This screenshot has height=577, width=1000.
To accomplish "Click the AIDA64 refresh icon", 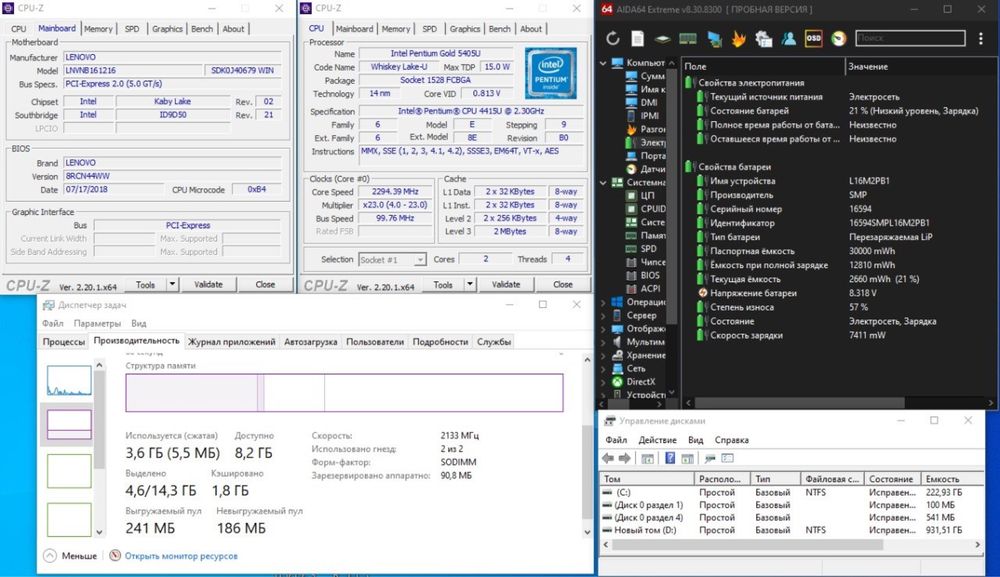I will pos(613,38).
